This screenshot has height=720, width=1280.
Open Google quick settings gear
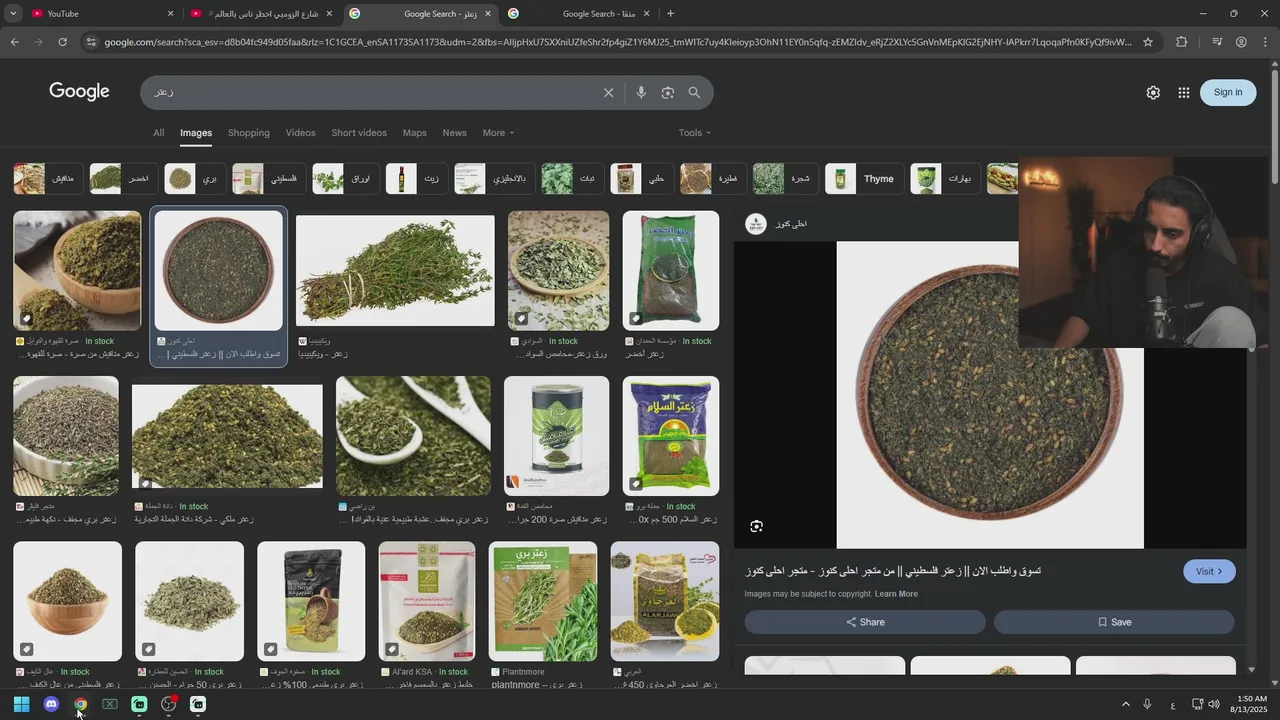pos(1153,92)
